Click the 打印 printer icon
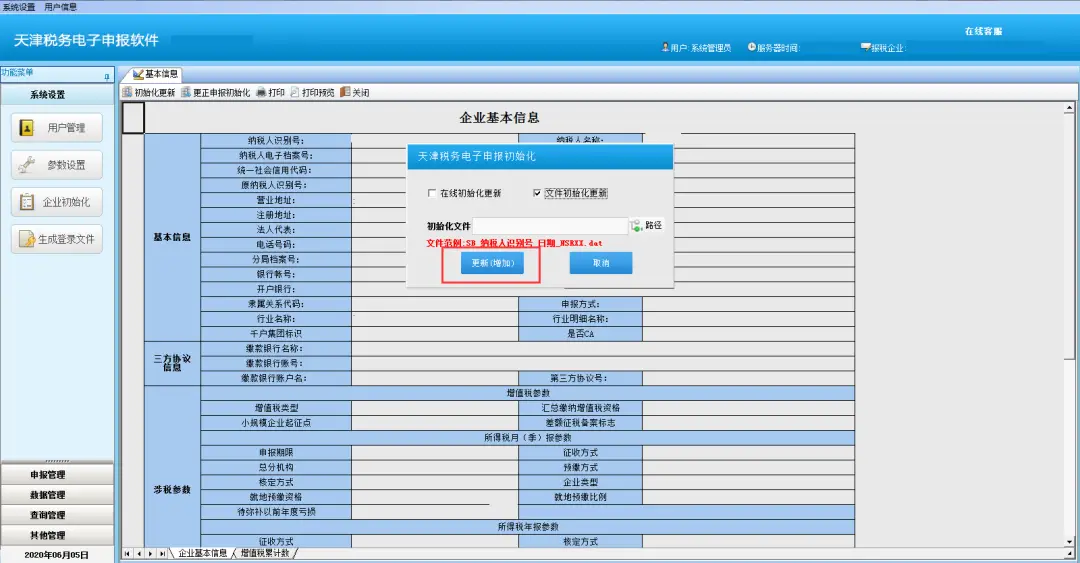 261,92
